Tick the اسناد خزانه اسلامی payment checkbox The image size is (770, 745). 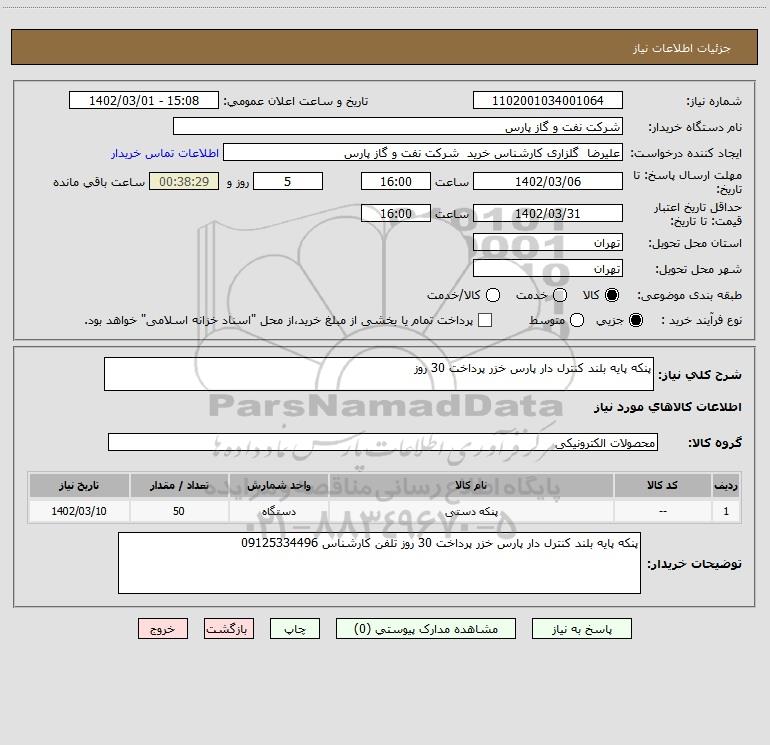(x=485, y=320)
